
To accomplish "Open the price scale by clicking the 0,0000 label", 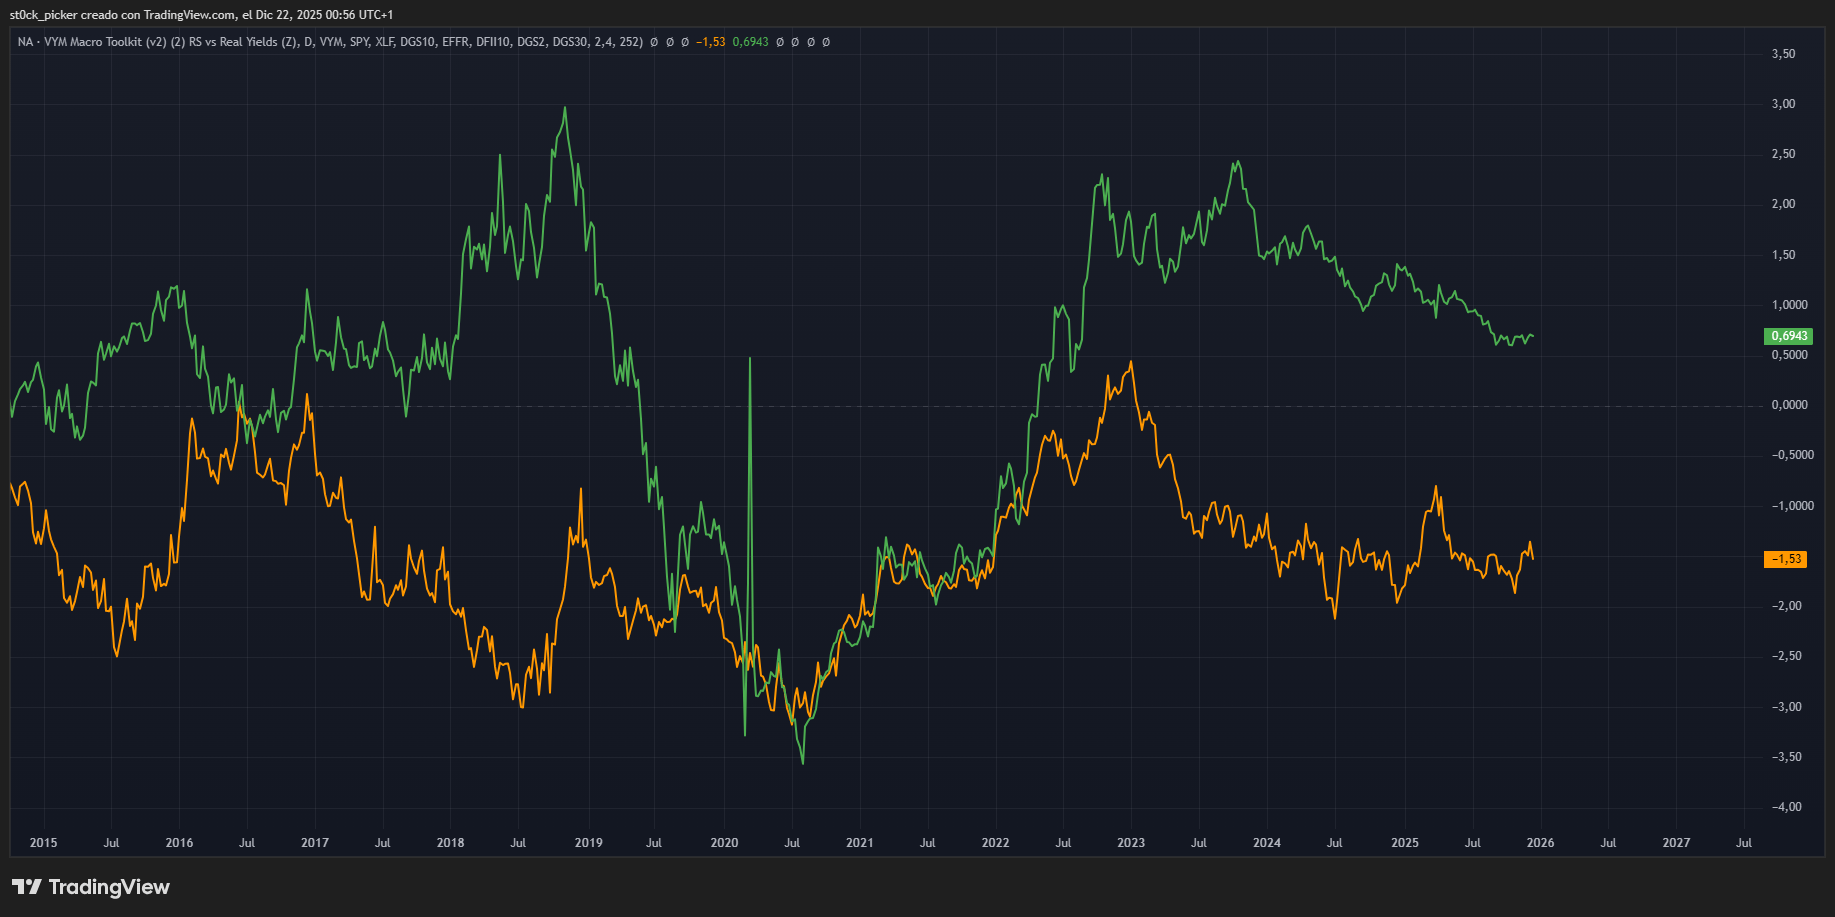I will click(1789, 404).
